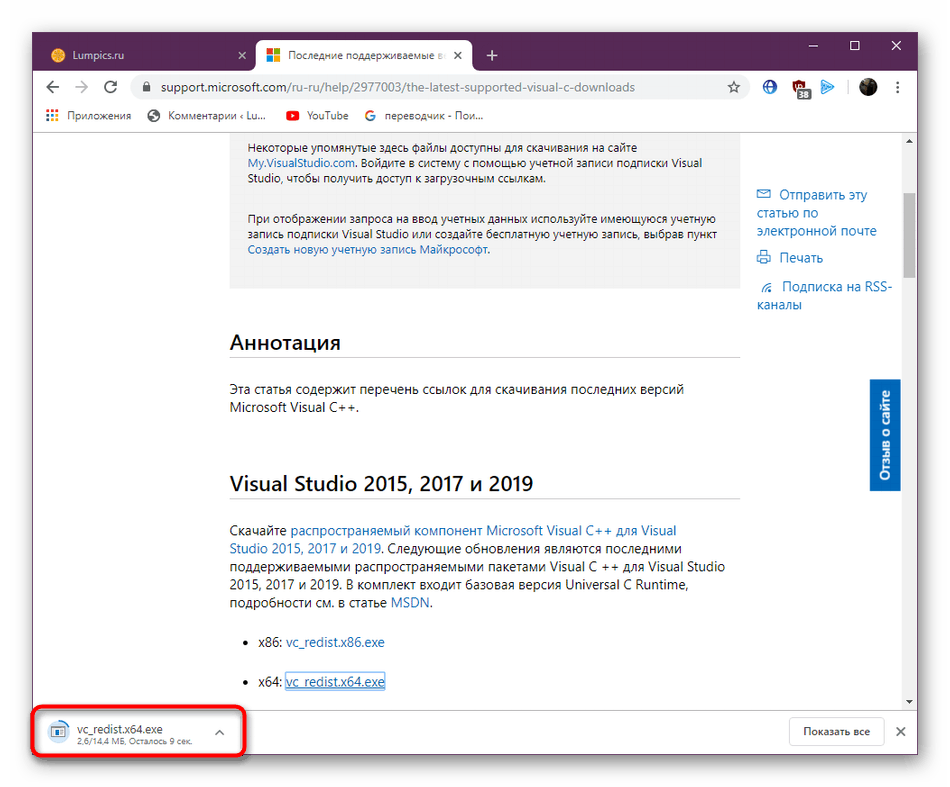
Task: Open the Google Apps grid icon
Action: (51, 115)
